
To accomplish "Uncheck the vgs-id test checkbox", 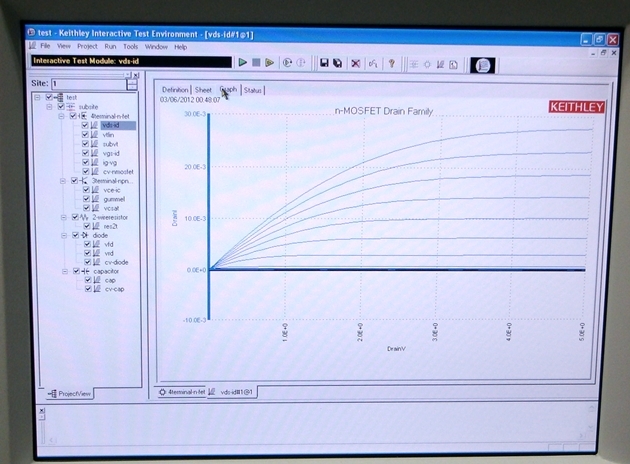I will point(85,153).
